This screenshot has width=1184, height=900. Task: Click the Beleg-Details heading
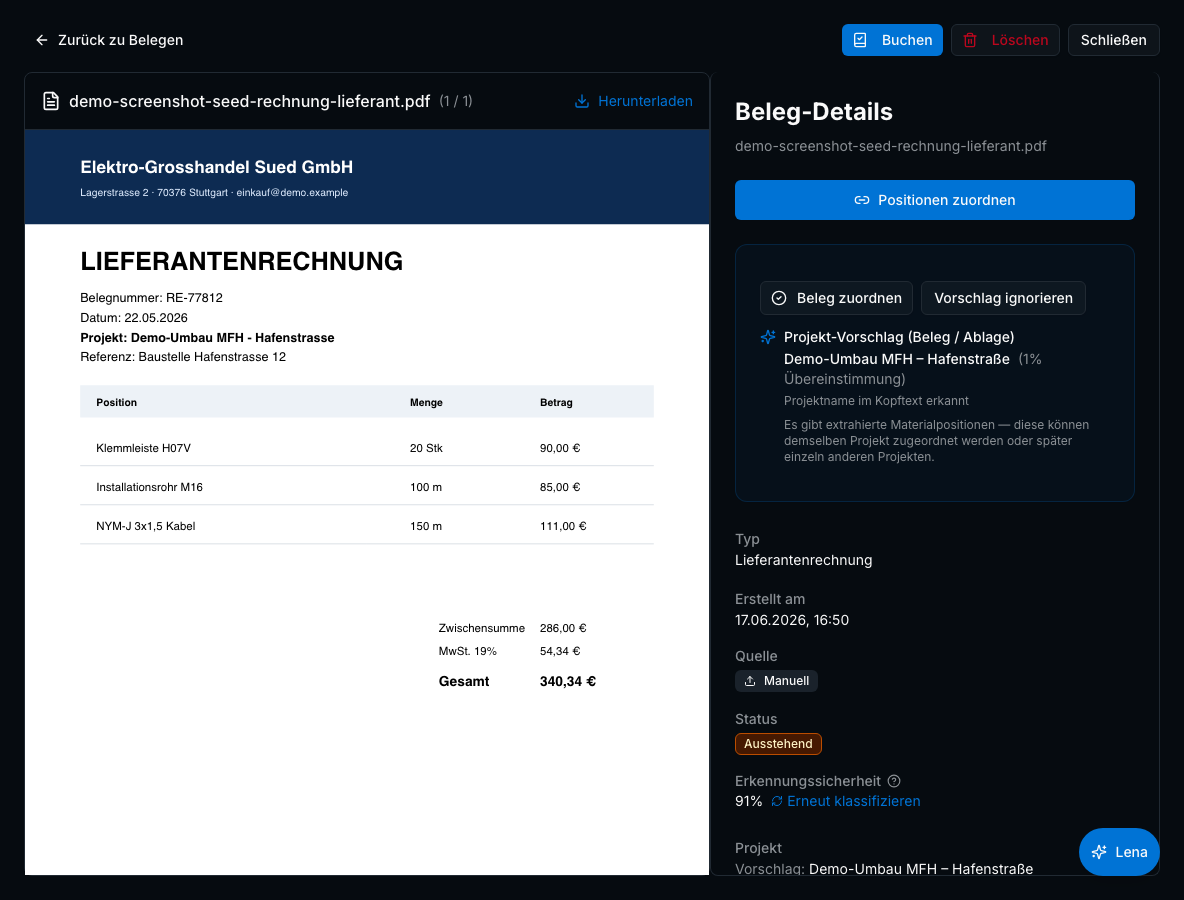pos(813,112)
